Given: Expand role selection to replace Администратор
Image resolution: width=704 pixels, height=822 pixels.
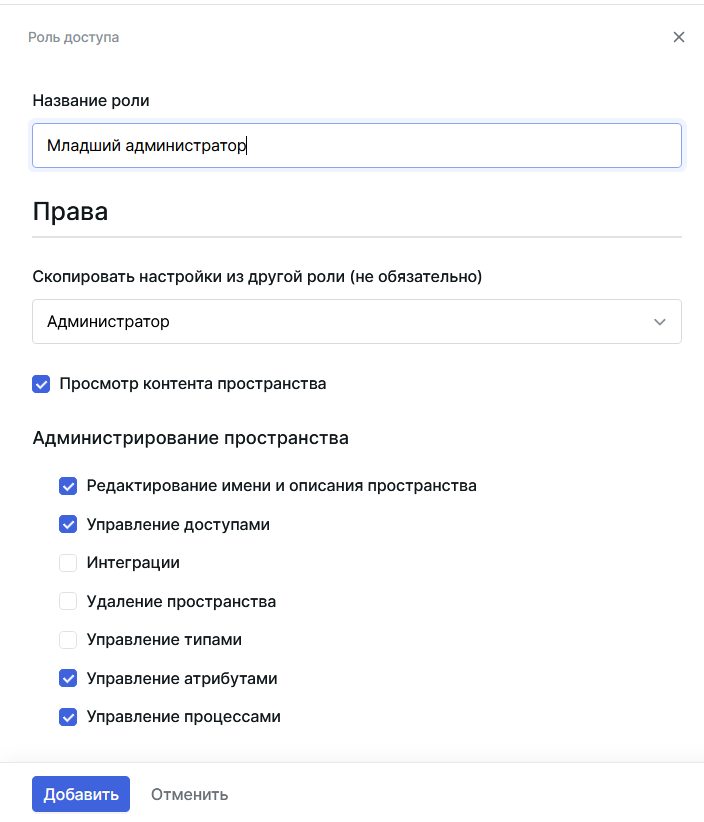Looking at the screenshot, I should 356,321.
